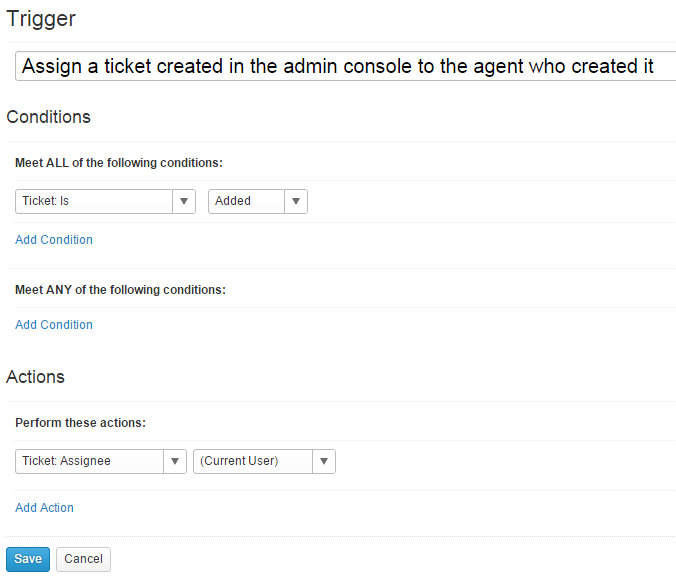Click the arrow next to "(Current User)"
The image size is (676, 585).
pyautogui.click(x=324, y=461)
